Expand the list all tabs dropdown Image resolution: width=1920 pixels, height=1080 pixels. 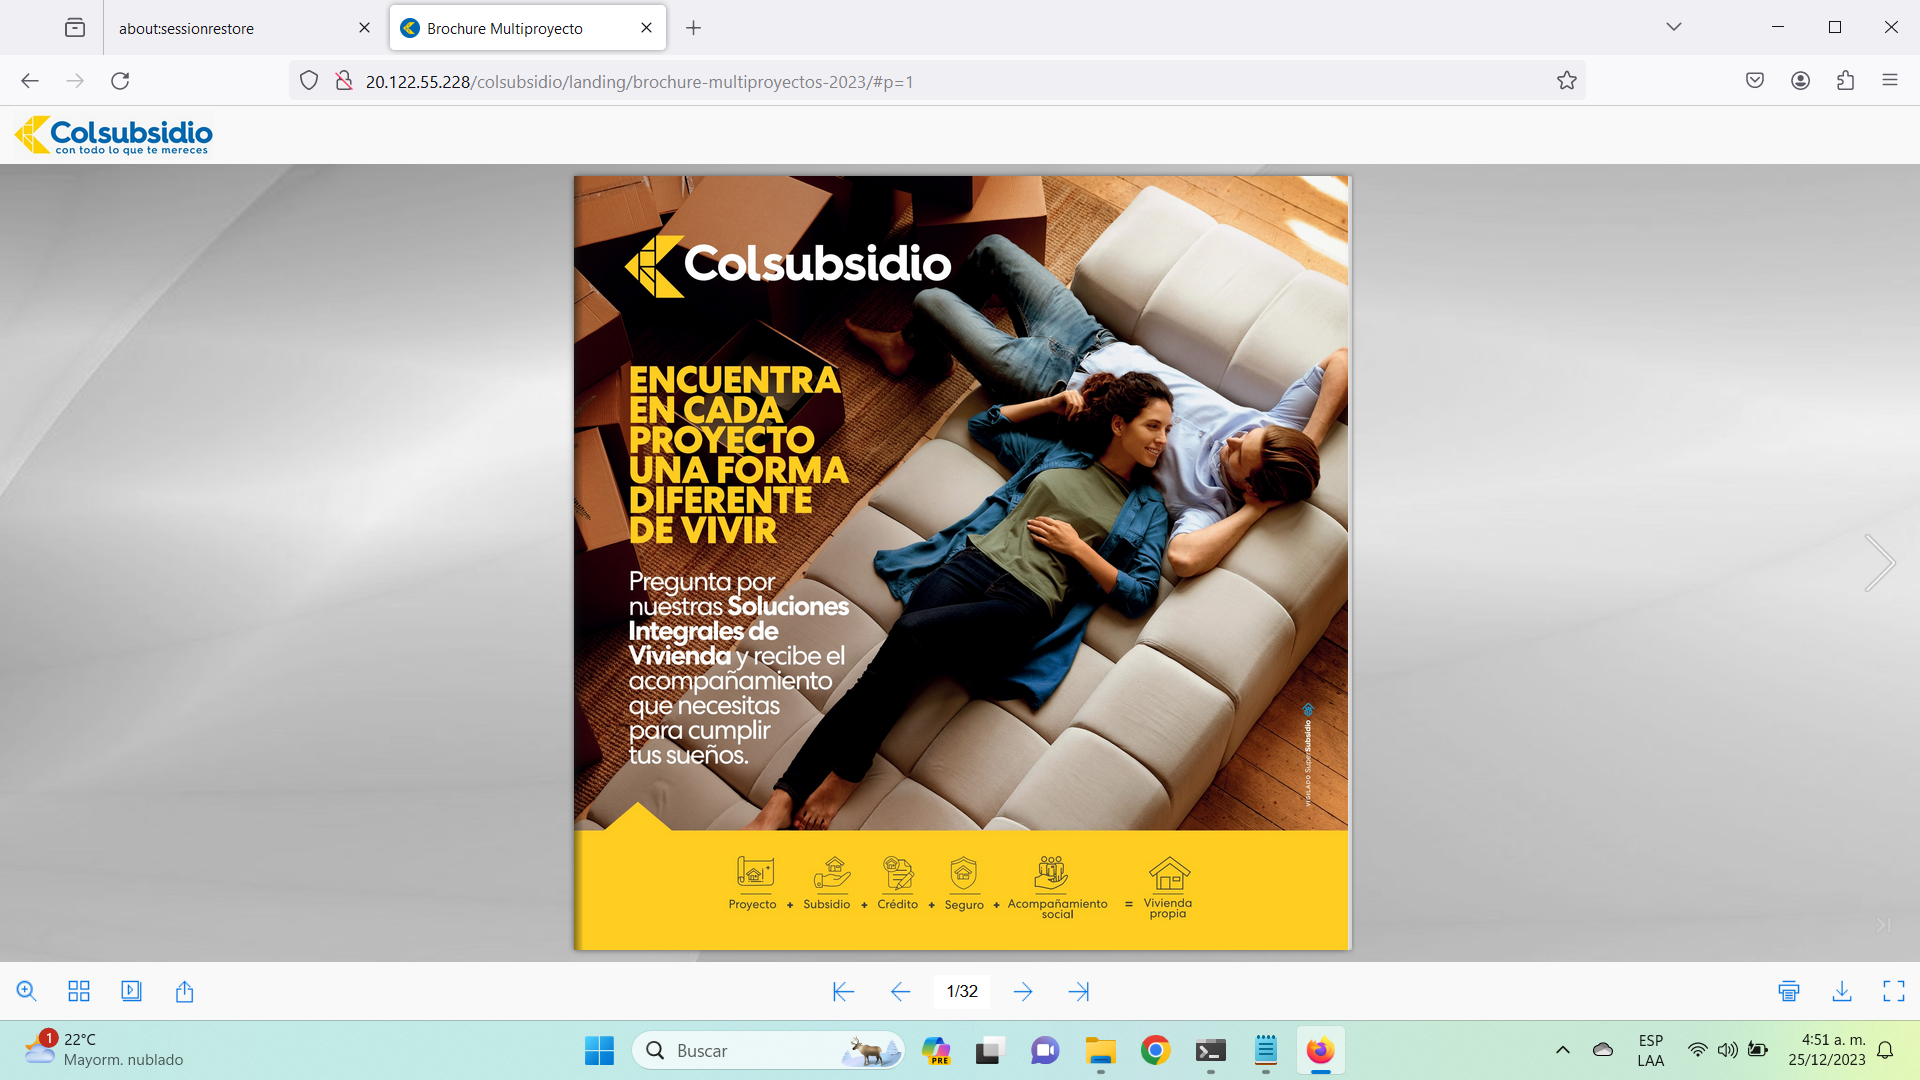[1673, 27]
